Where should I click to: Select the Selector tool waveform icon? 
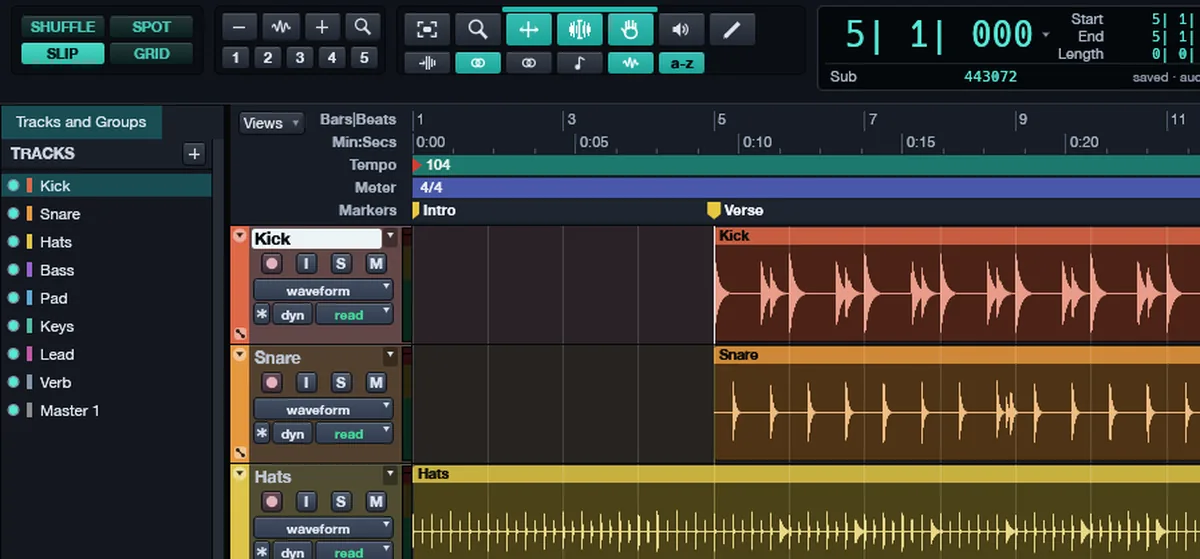[580, 30]
